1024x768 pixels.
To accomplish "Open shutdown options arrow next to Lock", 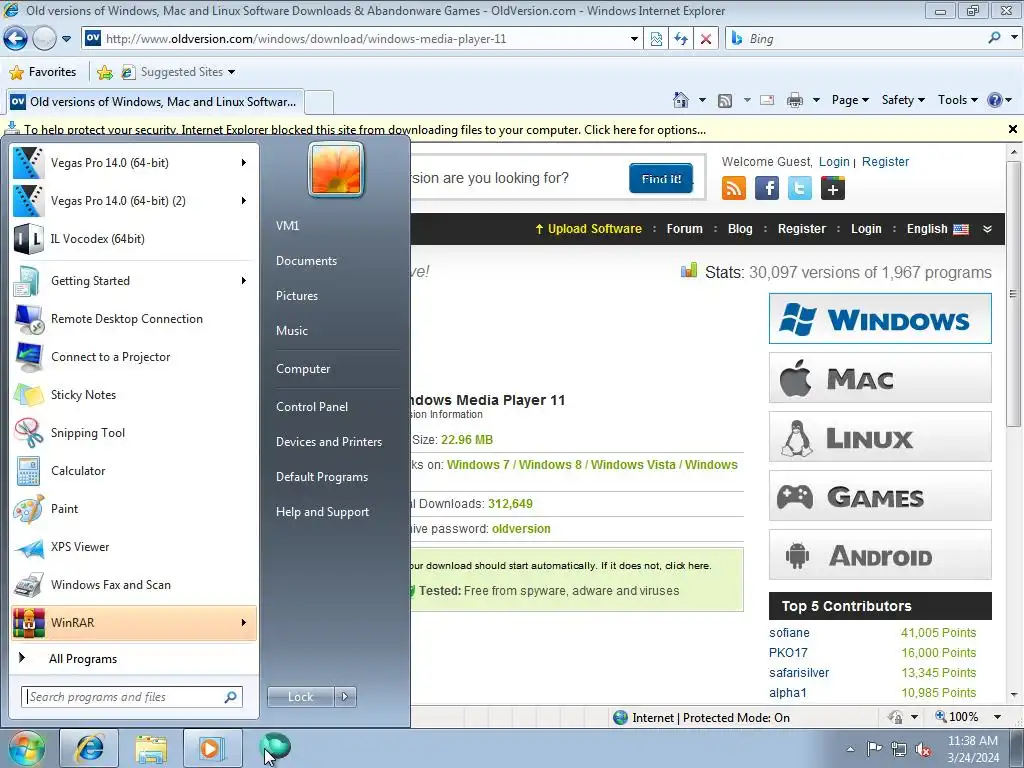I will [x=345, y=697].
